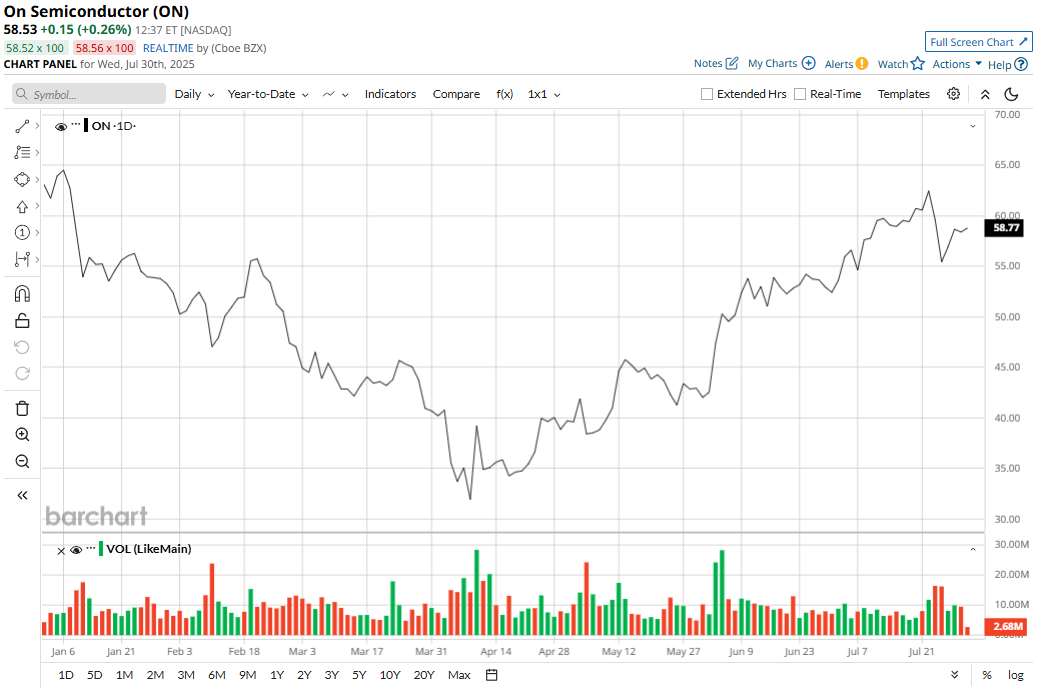Viewport: 1051px width, 695px height.
Task: Select the arrow marker tool
Action: pos(22,206)
